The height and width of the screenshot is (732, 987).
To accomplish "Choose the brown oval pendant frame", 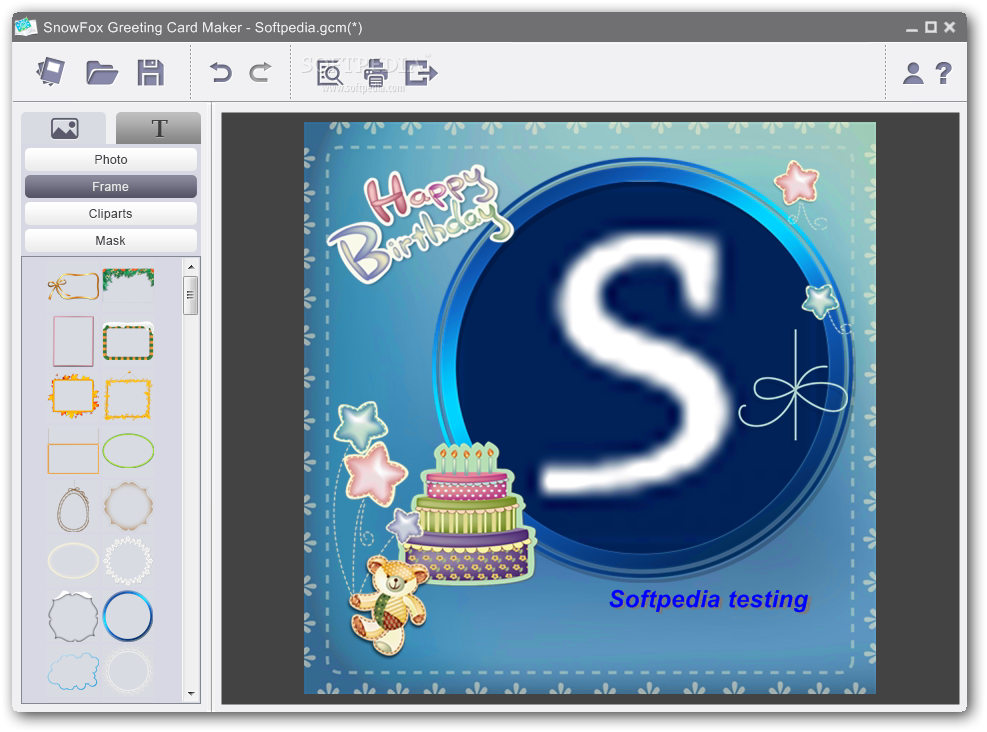I will 74,508.
